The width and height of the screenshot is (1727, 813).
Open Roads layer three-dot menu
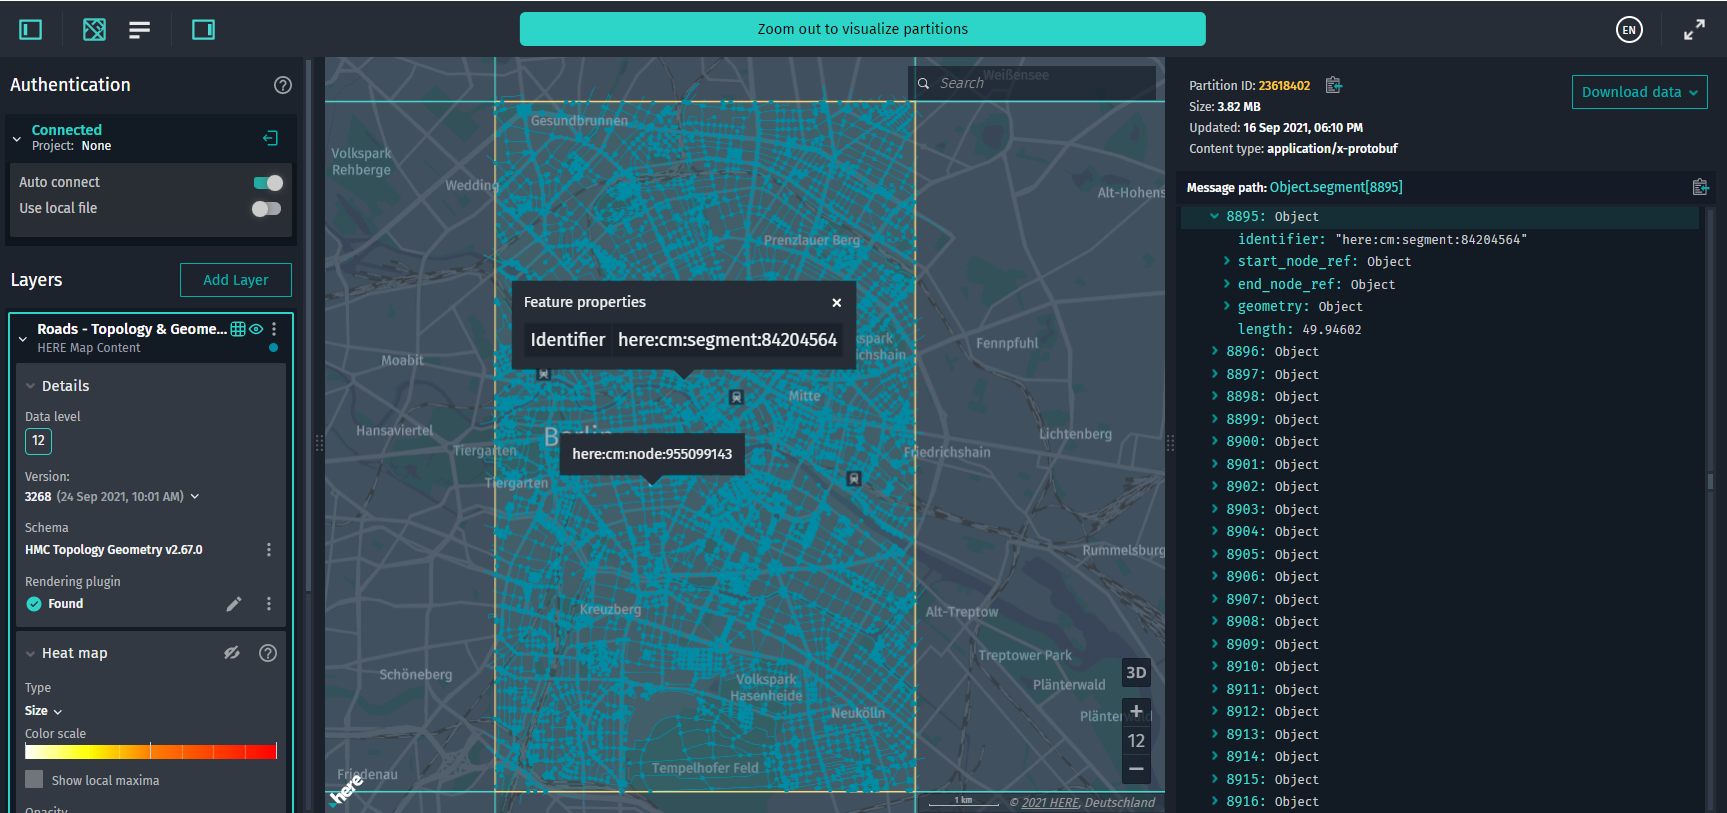pyautogui.click(x=274, y=329)
